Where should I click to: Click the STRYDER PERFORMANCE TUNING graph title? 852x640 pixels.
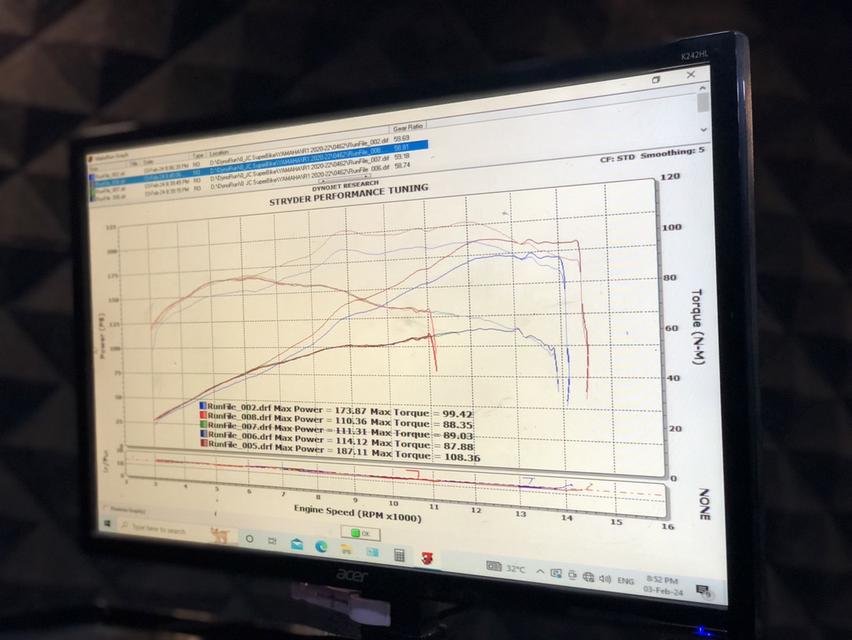349,194
